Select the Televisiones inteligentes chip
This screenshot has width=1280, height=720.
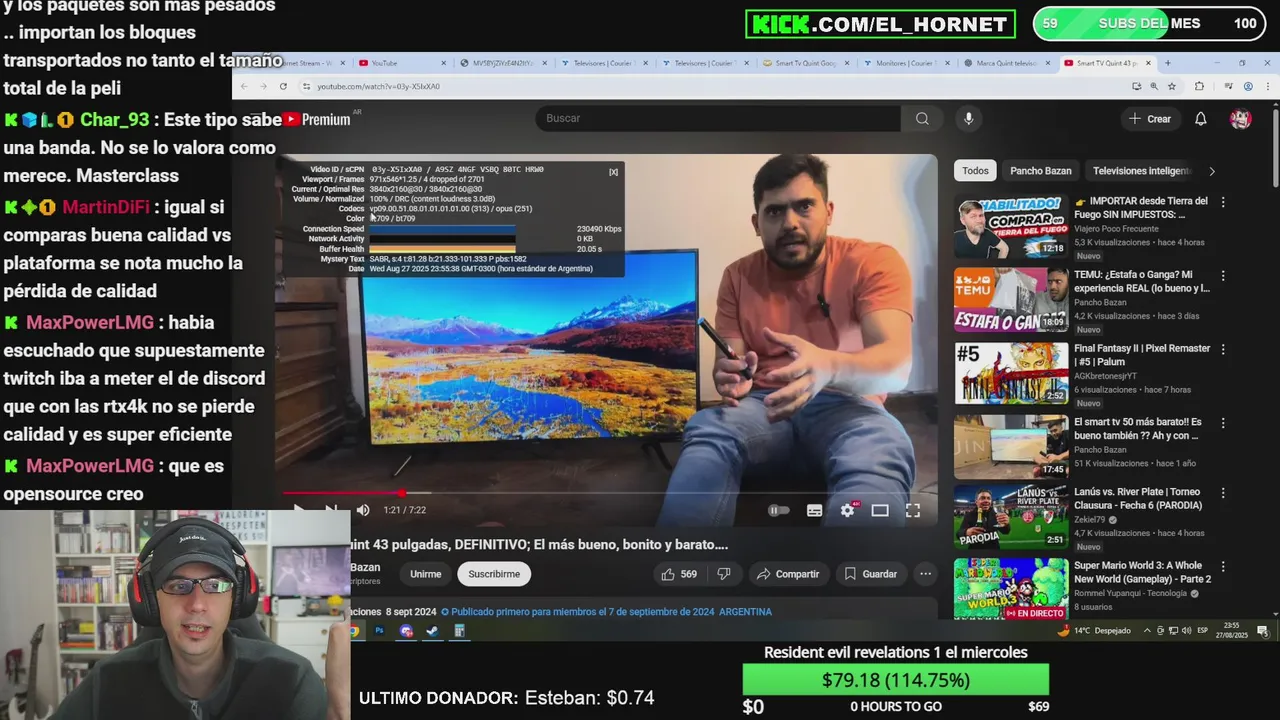pyautogui.click(x=1141, y=171)
